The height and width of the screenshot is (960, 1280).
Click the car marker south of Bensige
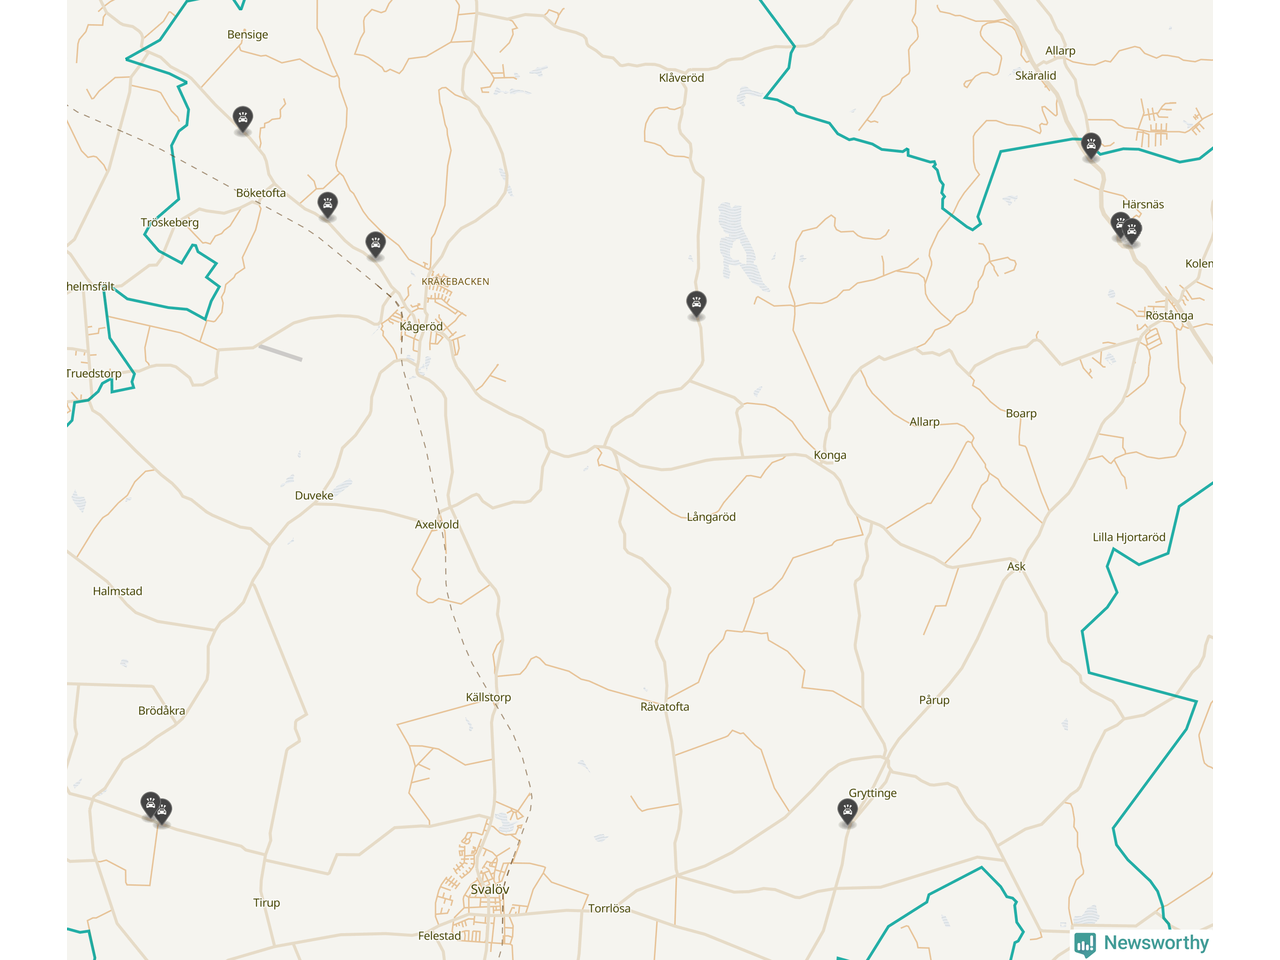pos(242,119)
